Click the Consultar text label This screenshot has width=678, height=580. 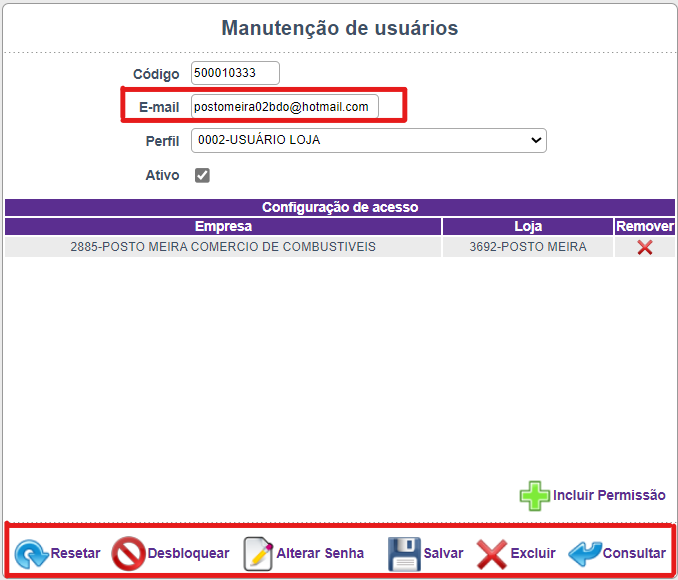coord(634,553)
